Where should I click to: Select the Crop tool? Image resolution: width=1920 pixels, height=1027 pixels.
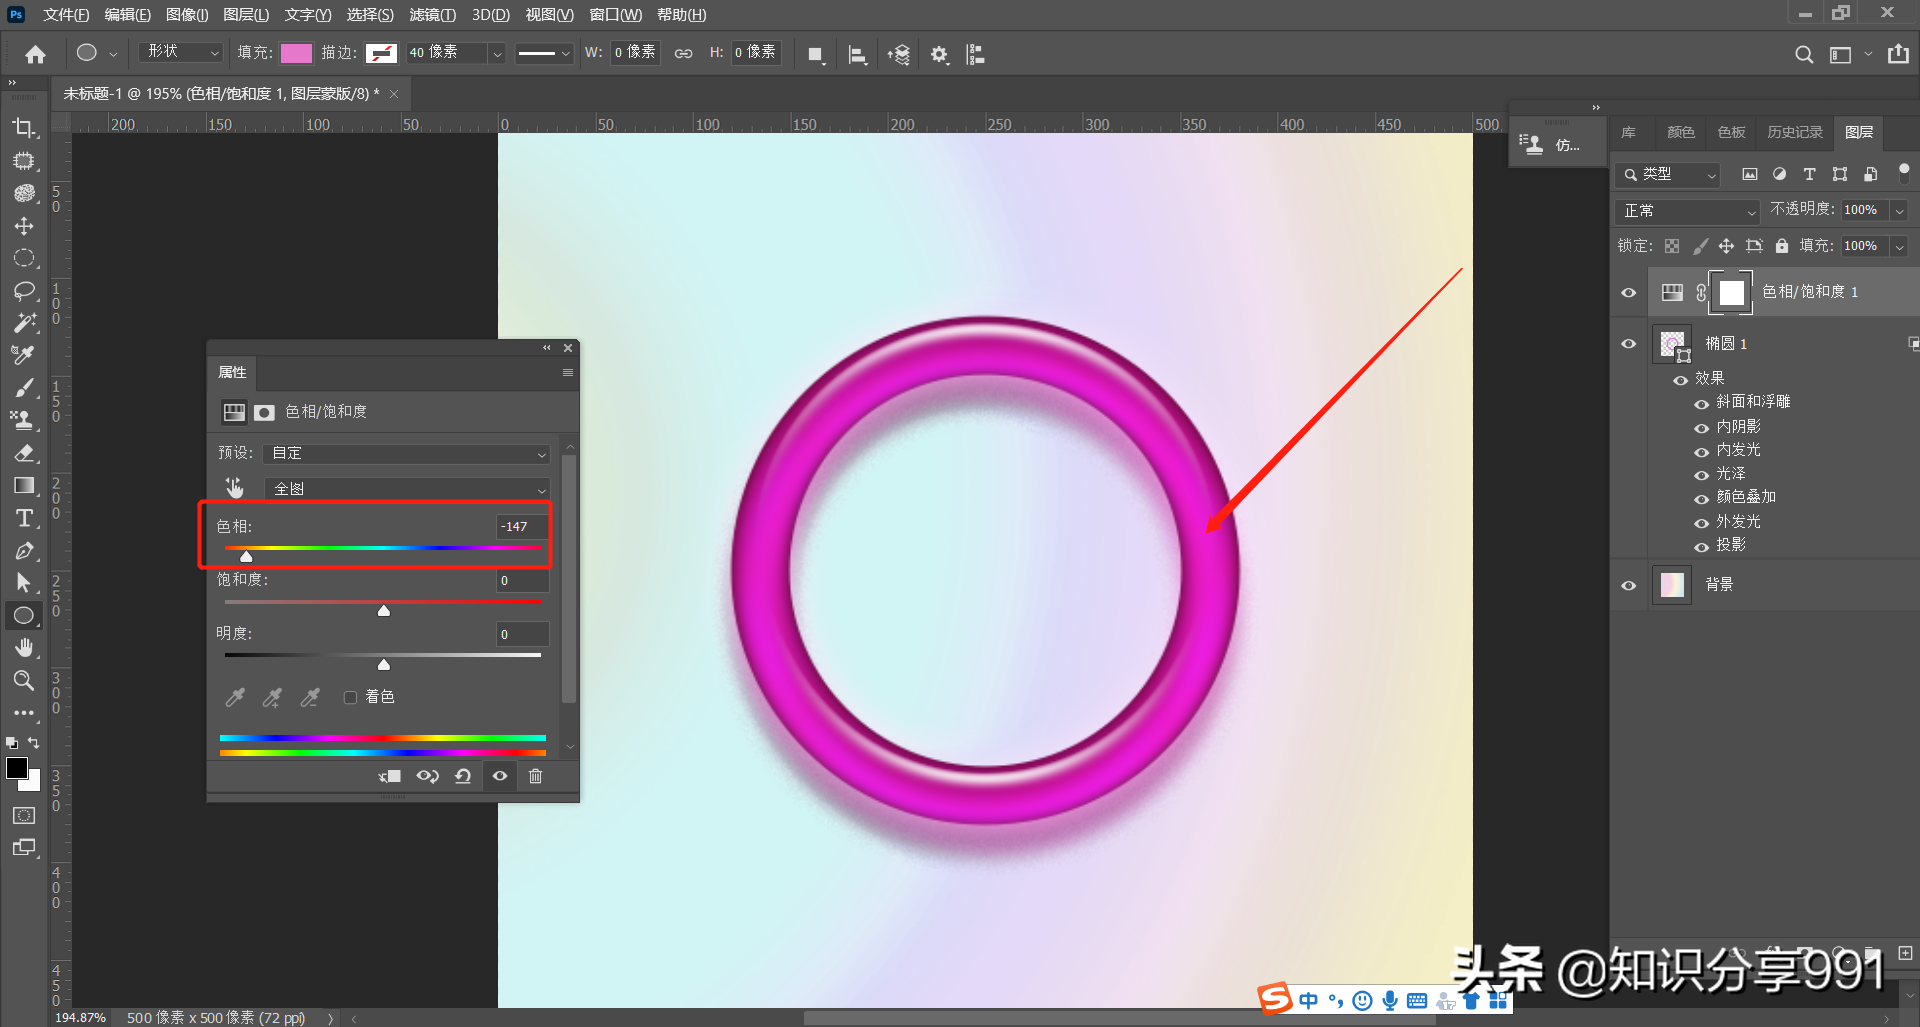24,128
